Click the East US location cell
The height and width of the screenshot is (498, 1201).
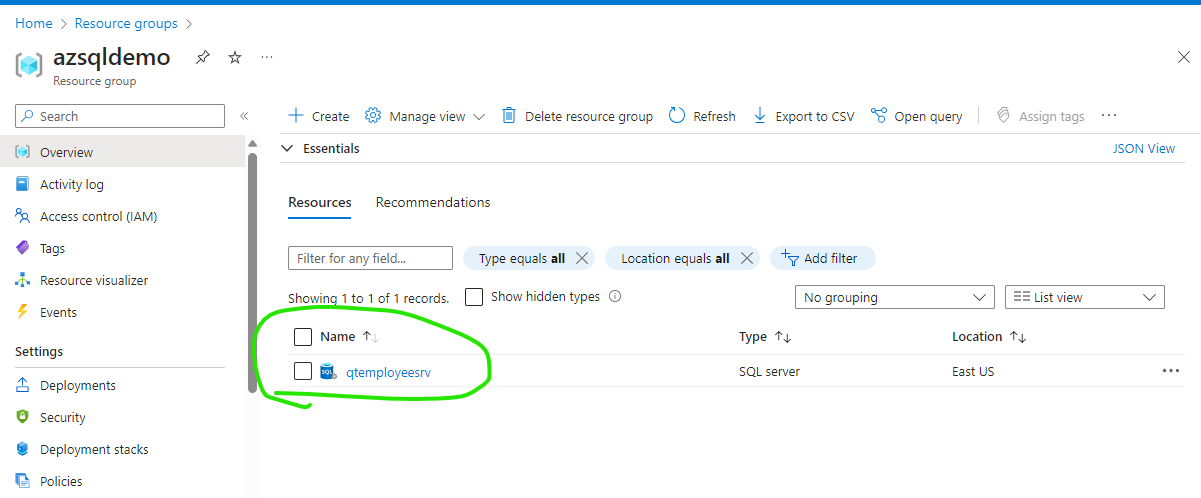tap(973, 371)
